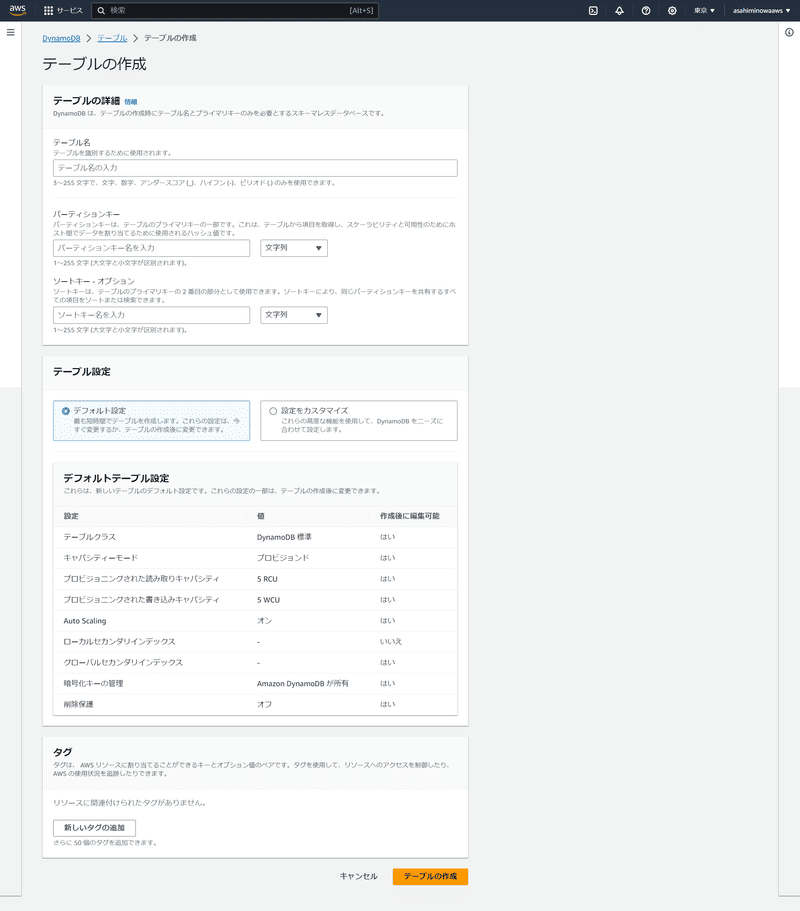Open the help question mark icon
This screenshot has width=800, height=911.
pyautogui.click(x=645, y=10)
